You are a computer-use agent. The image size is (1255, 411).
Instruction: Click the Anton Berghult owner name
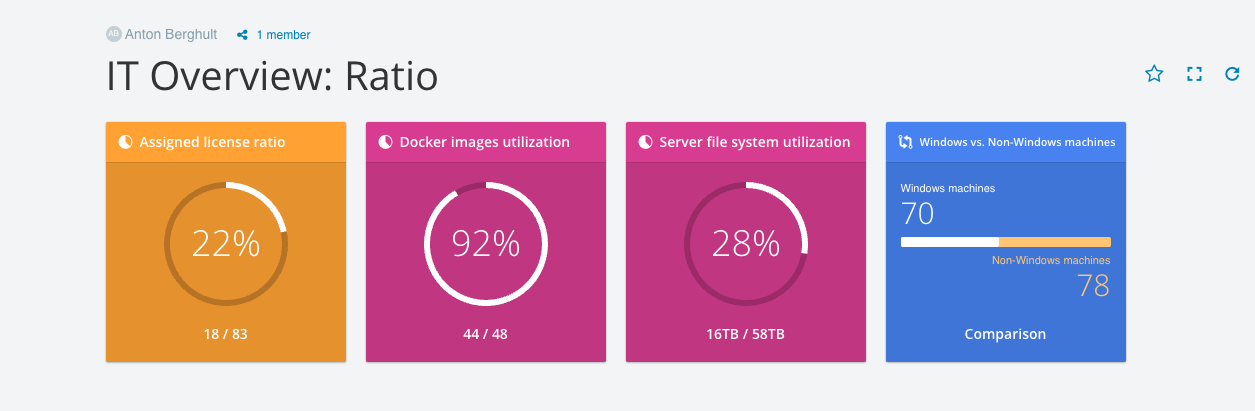tap(171, 34)
